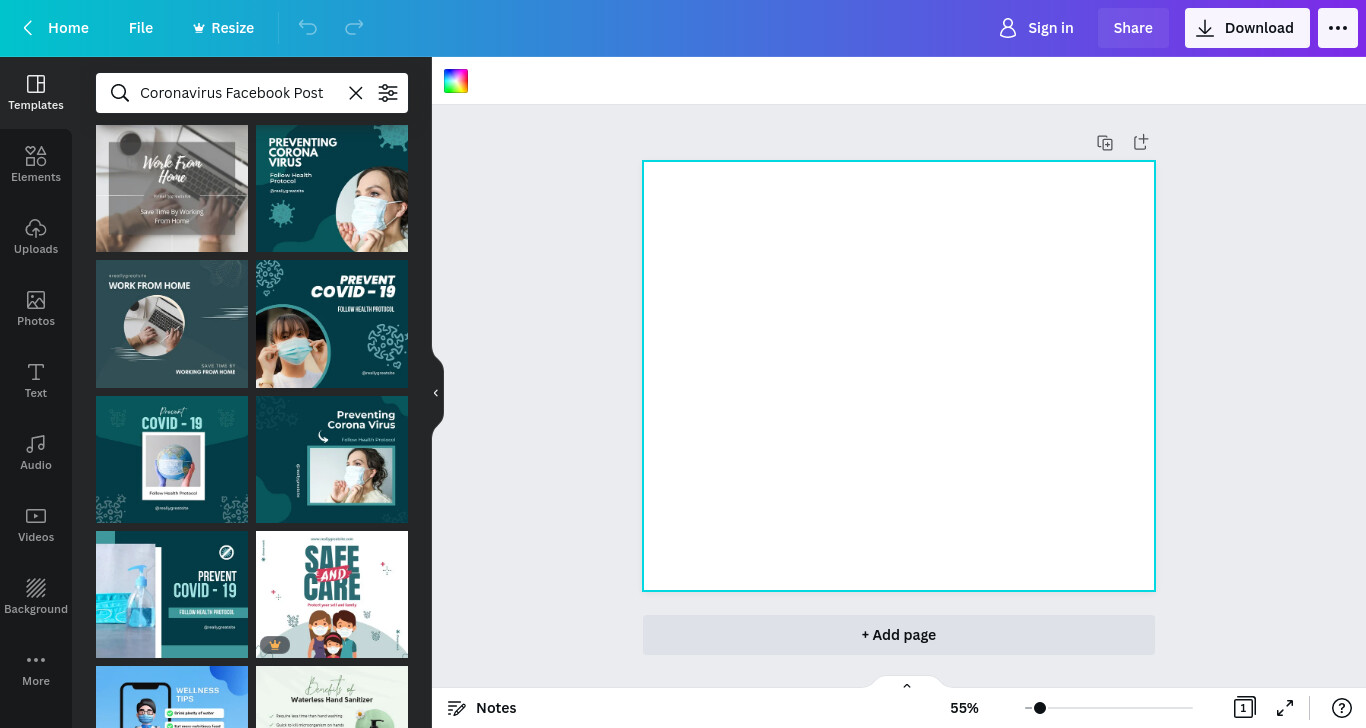Open the Share dialog
1366x728 pixels.
pyautogui.click(x=1133, y=28)
